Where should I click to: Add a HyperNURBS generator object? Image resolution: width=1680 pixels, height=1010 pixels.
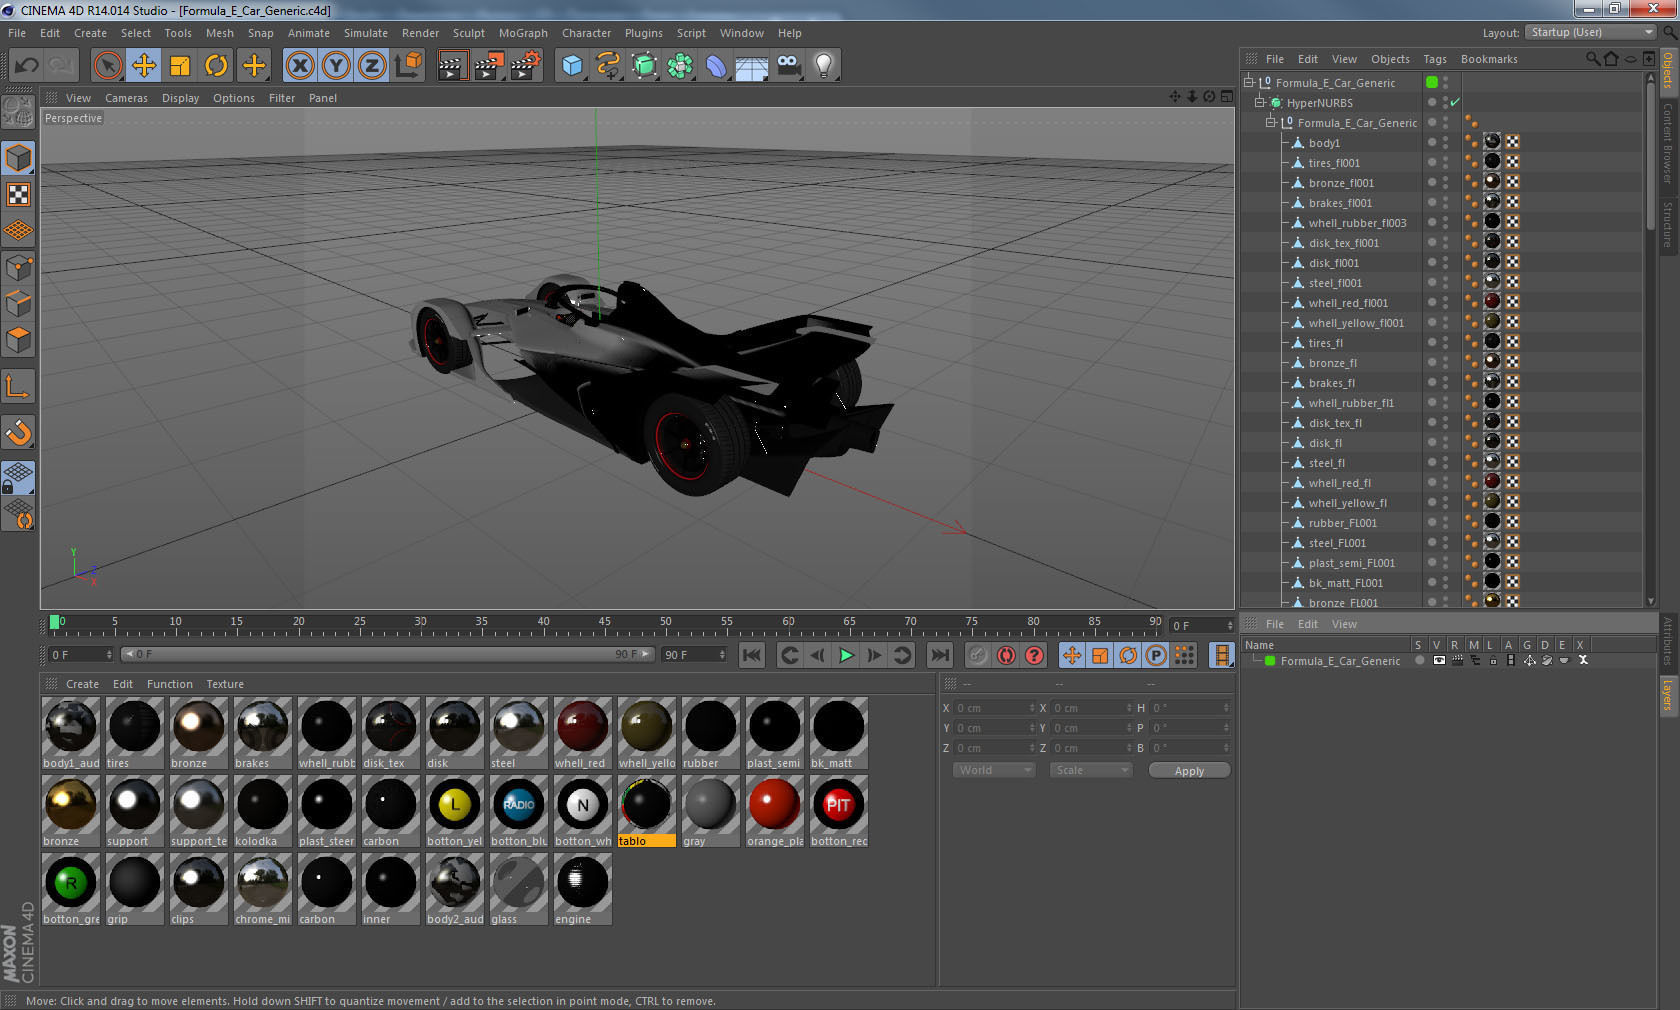coord(644,66)
